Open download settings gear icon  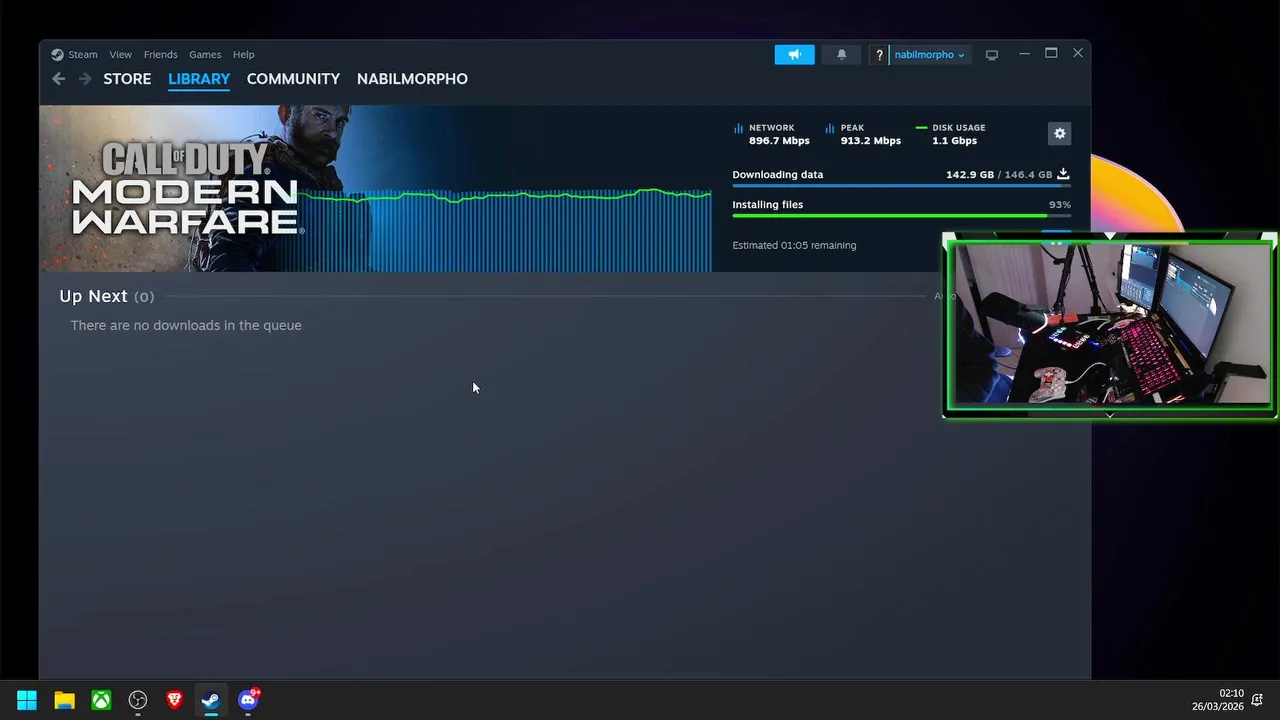(1060, 133)
